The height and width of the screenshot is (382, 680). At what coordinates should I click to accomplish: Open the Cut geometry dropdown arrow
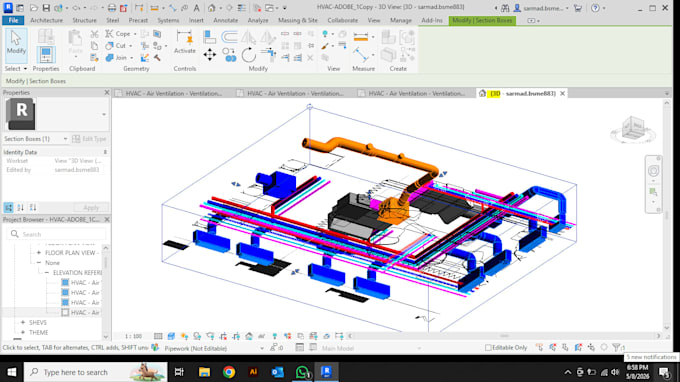click(130, 46)
